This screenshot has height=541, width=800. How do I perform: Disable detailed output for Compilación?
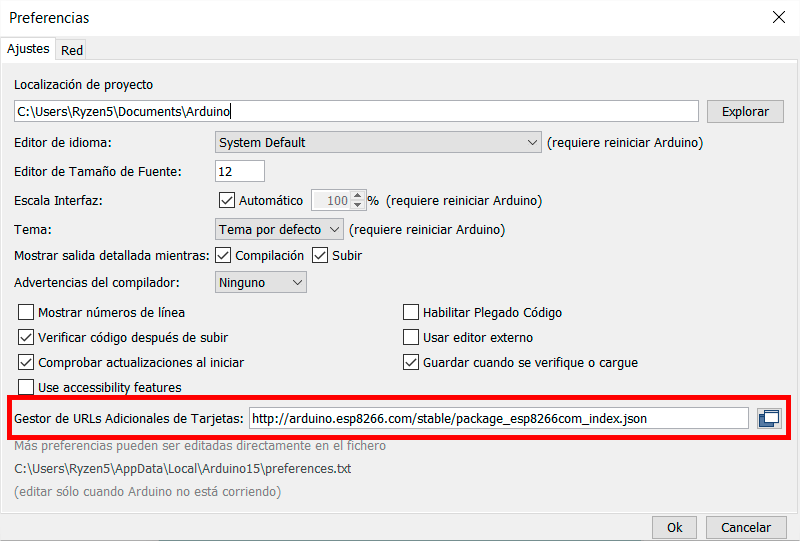223,255
